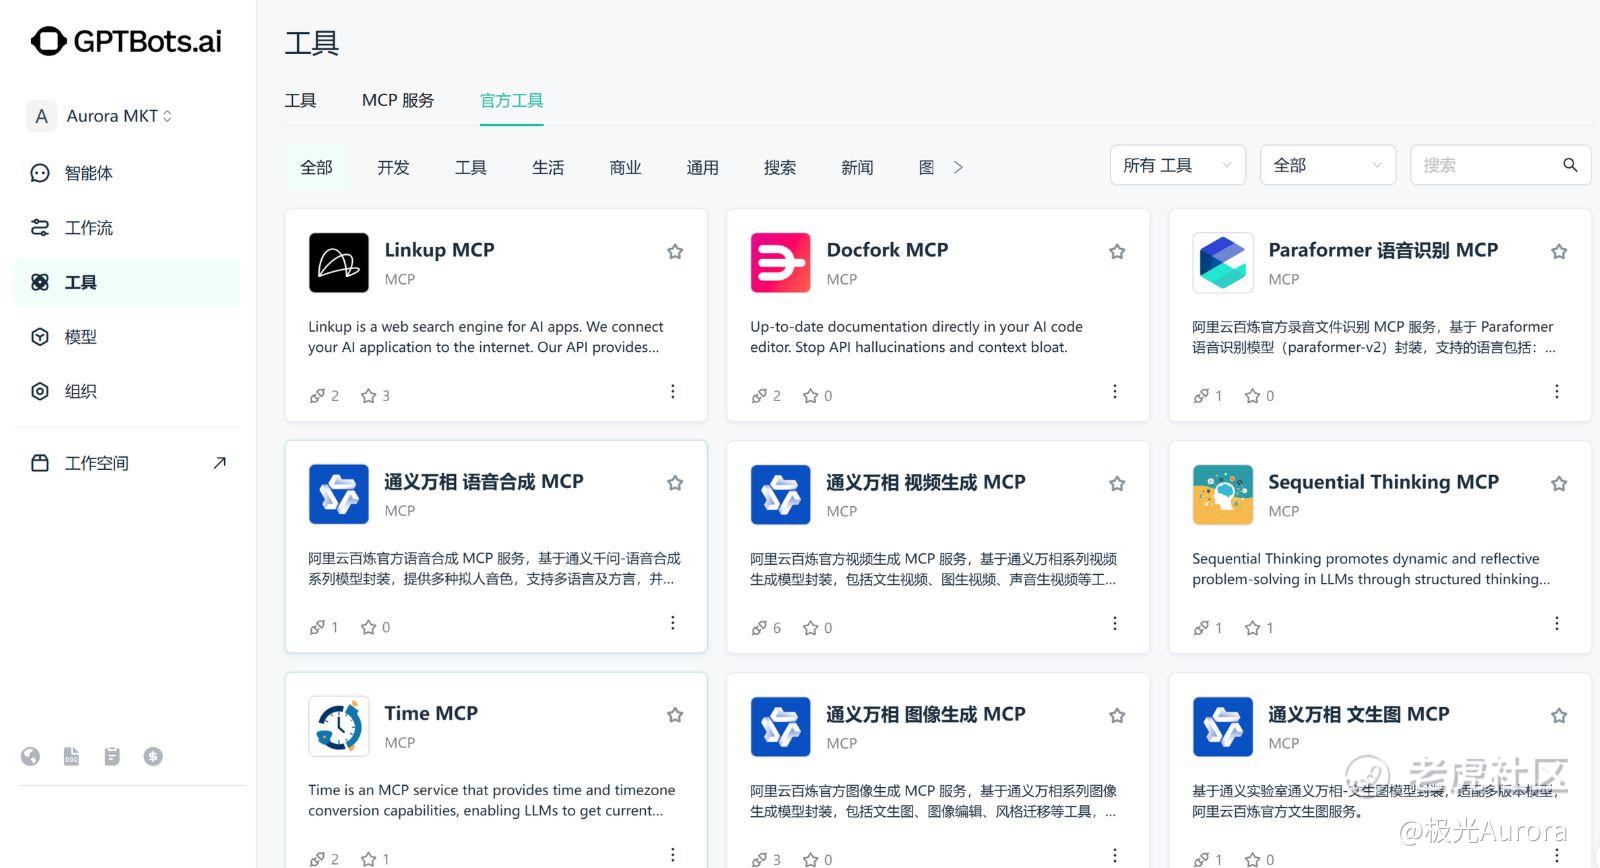Open the 模型 section in the sidebar
Screen dimensions: 1600x868
(x=126, y=337)
